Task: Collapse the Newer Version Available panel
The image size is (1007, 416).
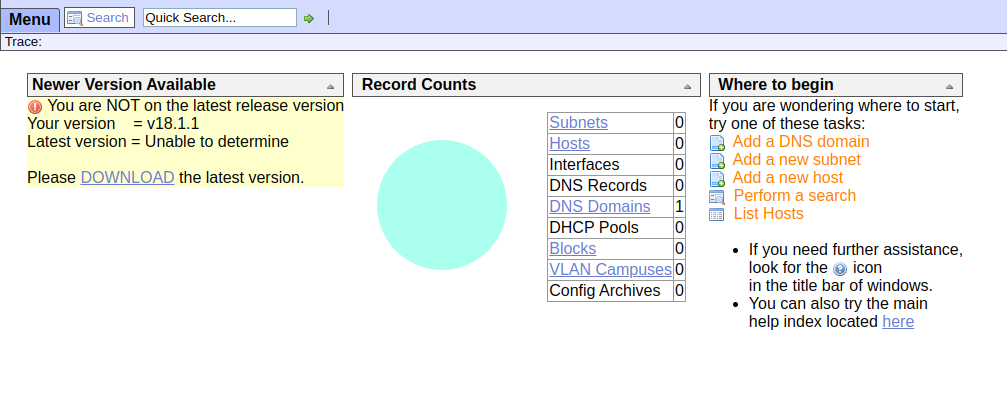Action: (331, 87)
